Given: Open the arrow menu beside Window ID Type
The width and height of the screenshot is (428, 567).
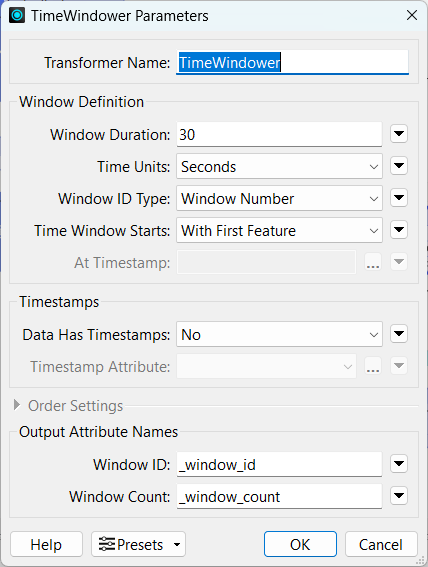Looking at the screenshot, I should (399, 198).
